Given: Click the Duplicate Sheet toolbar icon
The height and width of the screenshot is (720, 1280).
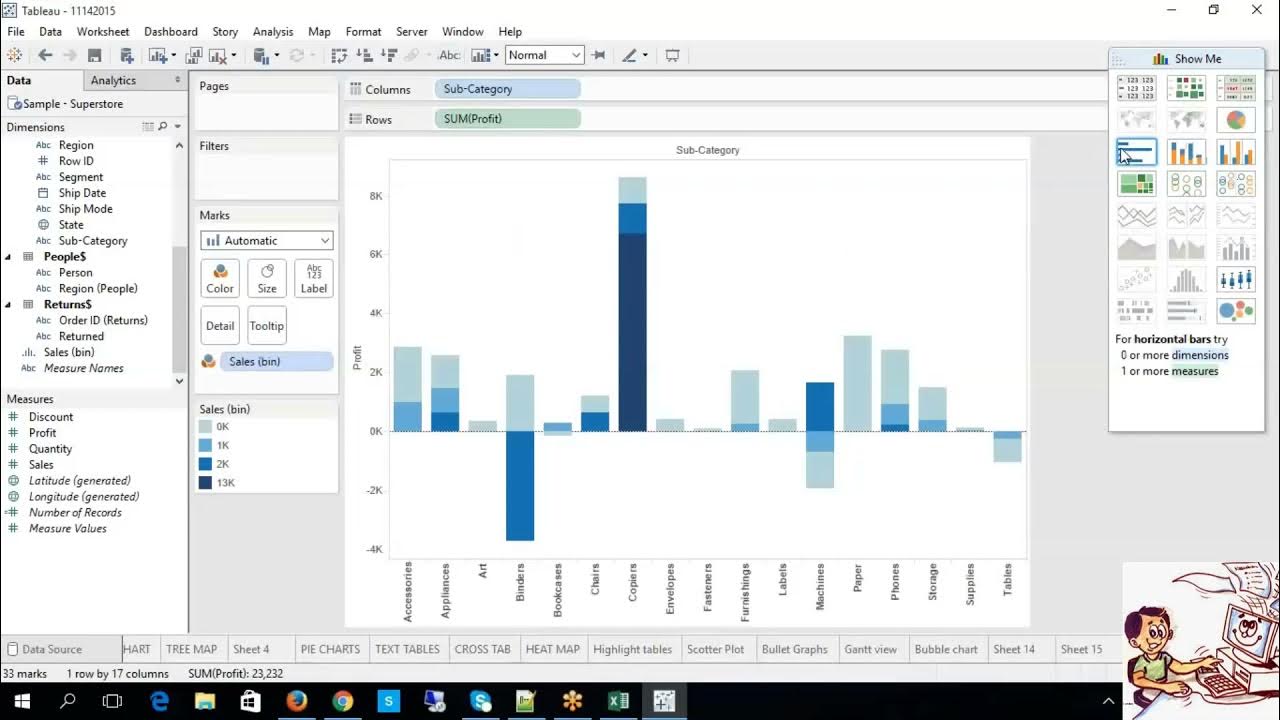Looking at the screenshot, I should pos(194,56).
